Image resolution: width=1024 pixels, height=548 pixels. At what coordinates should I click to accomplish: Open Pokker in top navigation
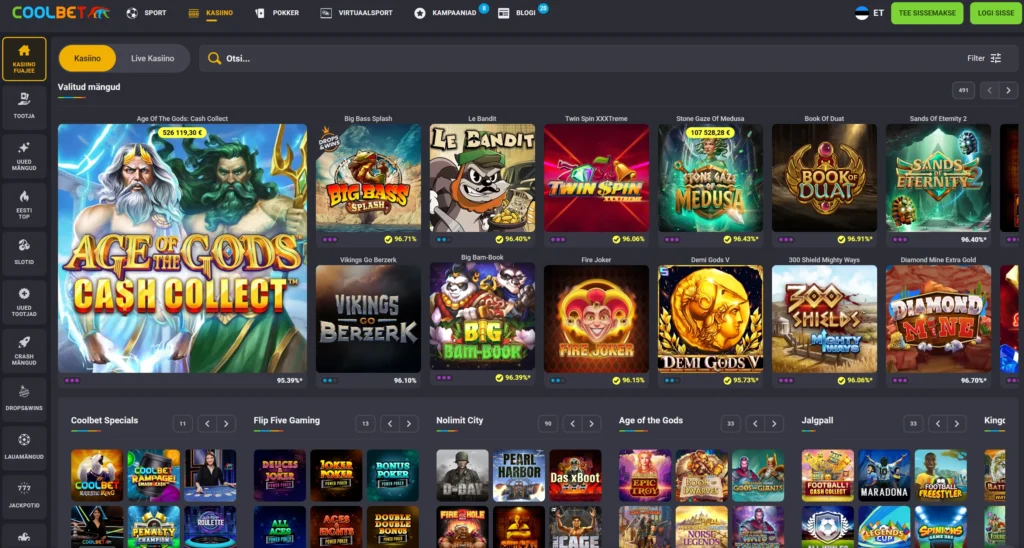click(277, 13)
